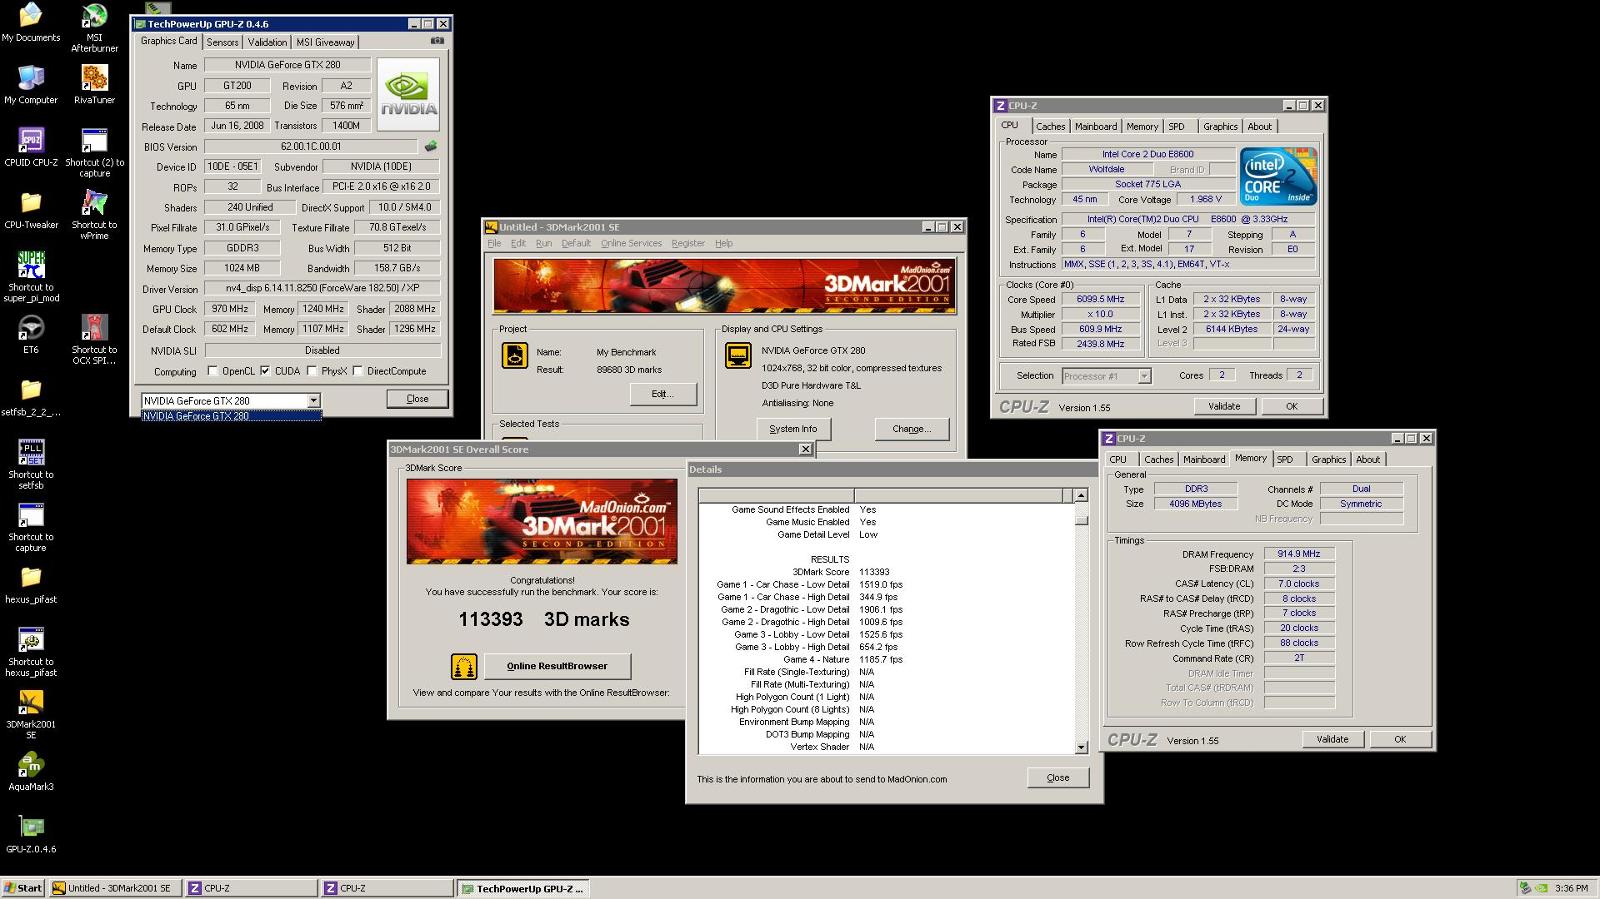Launch Shortcut to hexus_pifast icon
Screen dimensions: 1600x899
[31, 652]
